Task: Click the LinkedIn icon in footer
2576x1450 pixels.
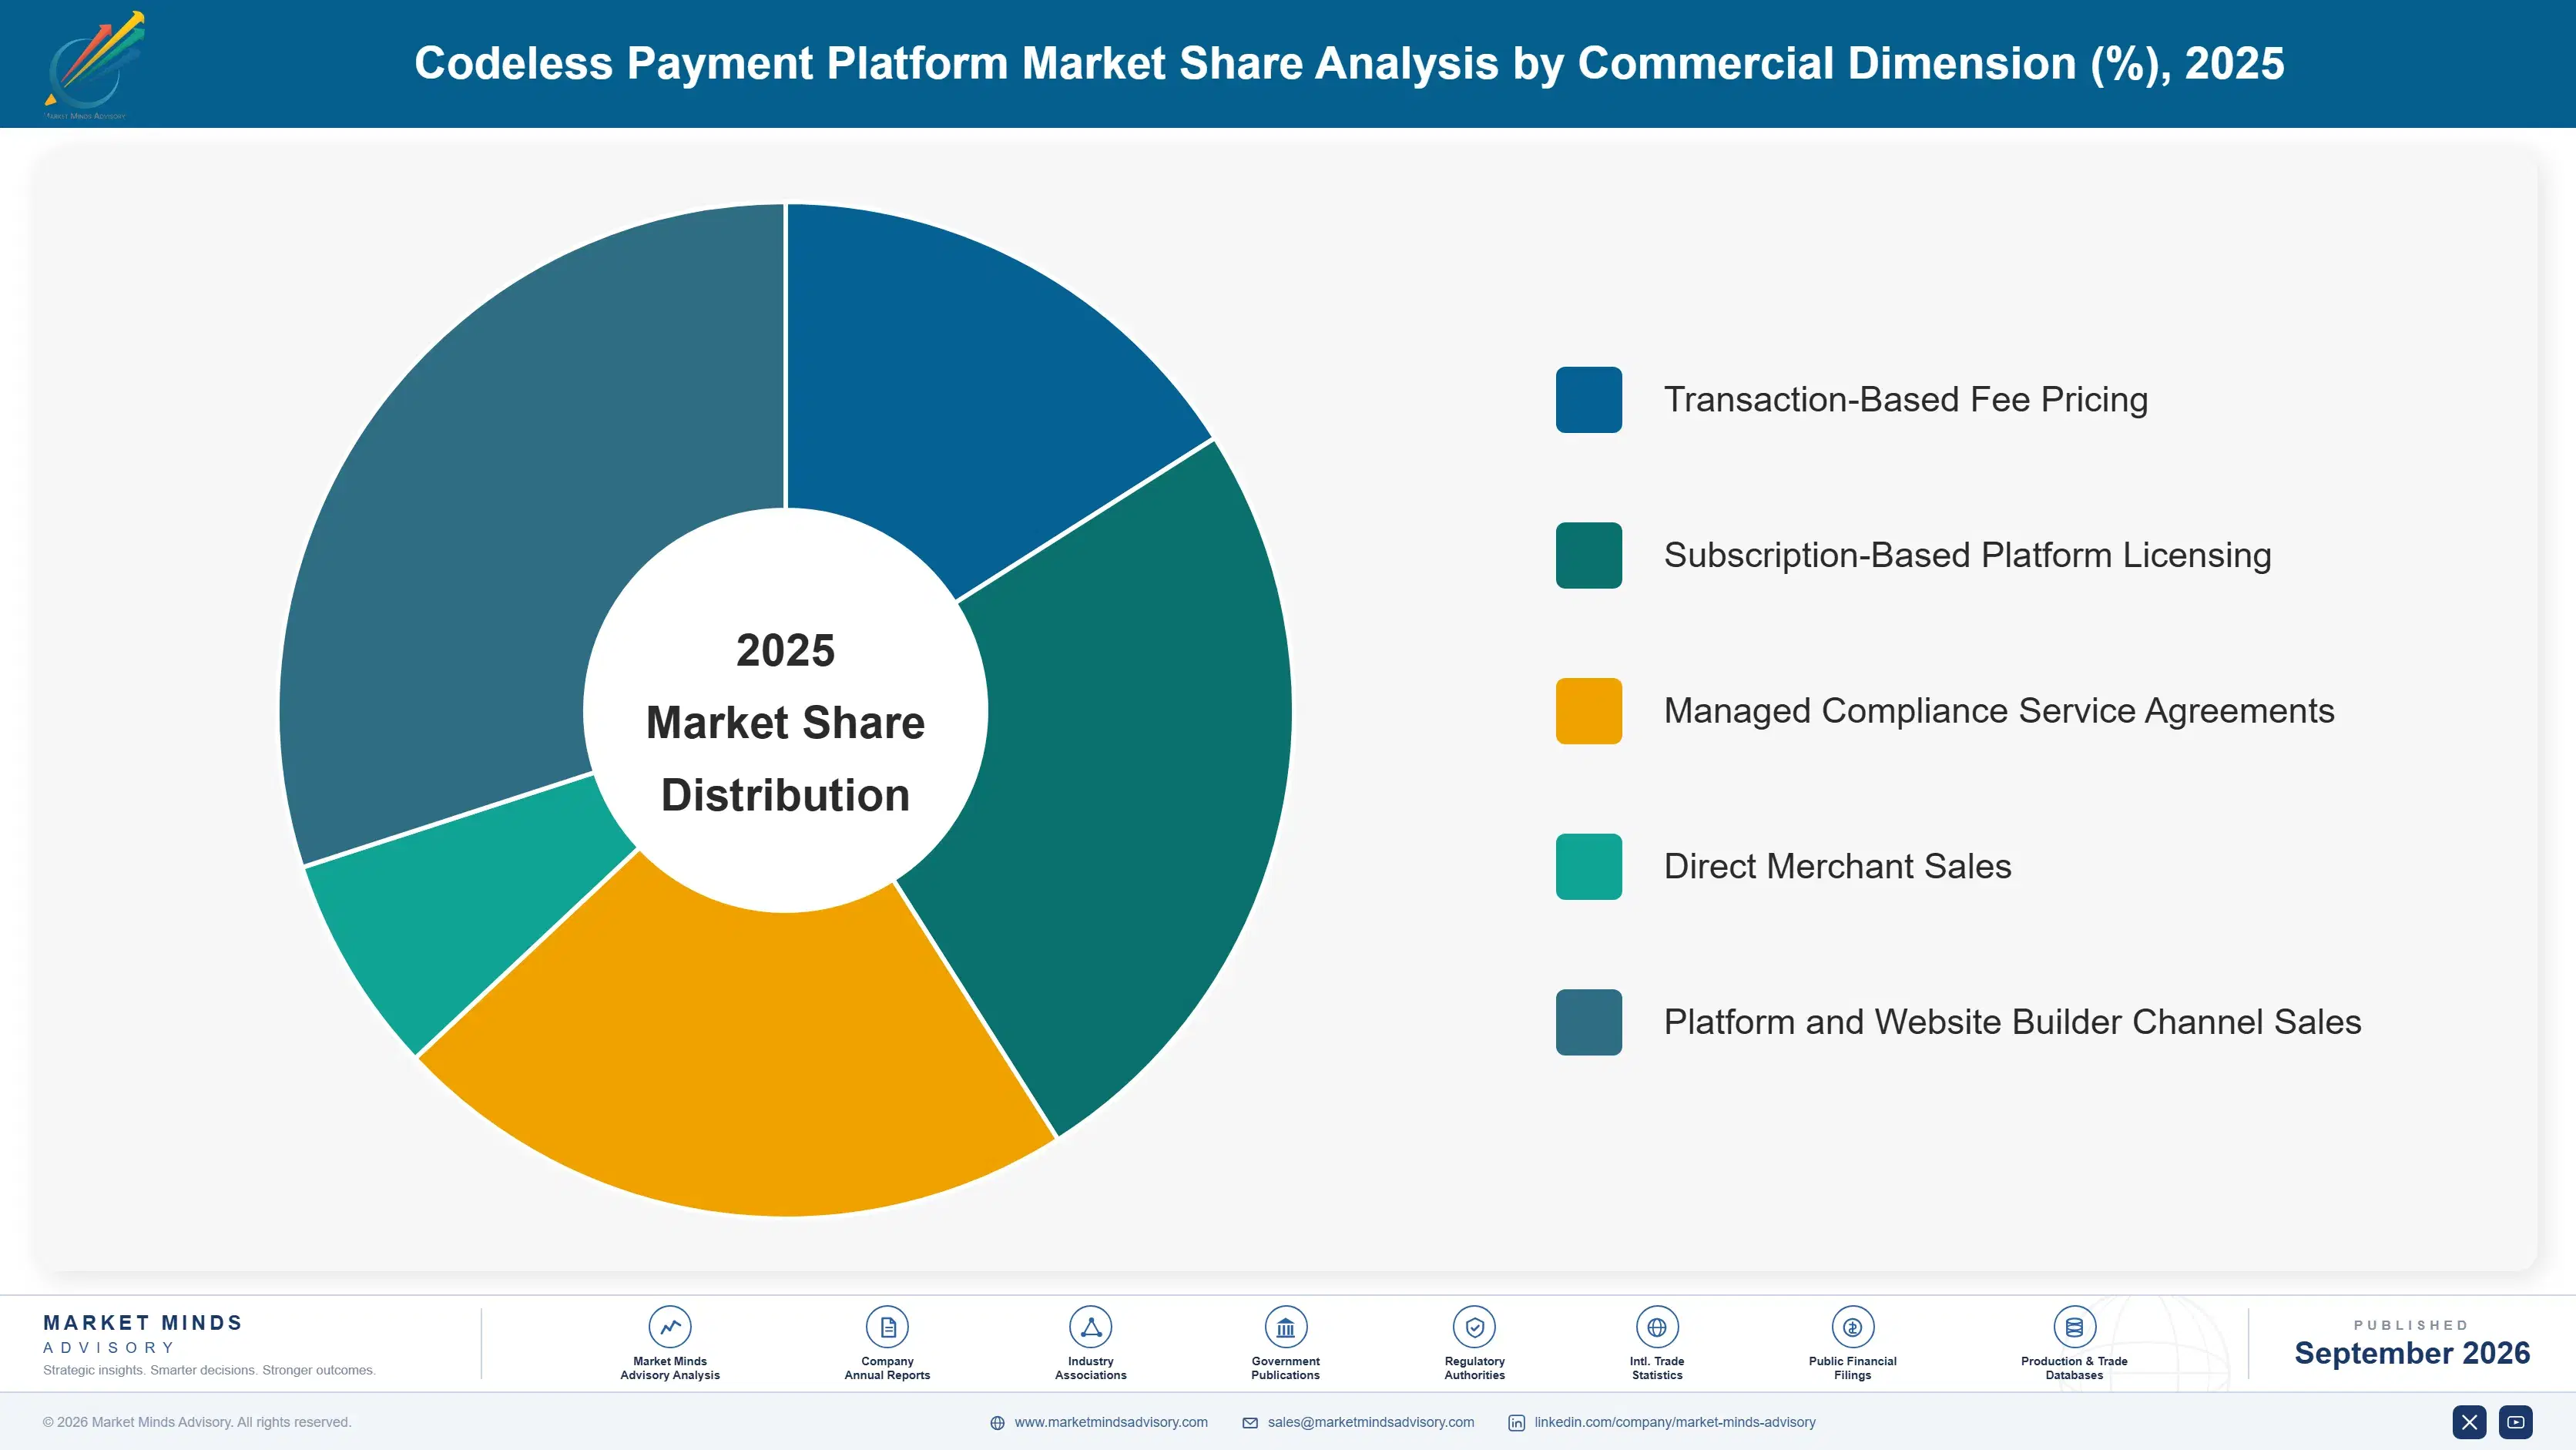Action: 1516,1423
